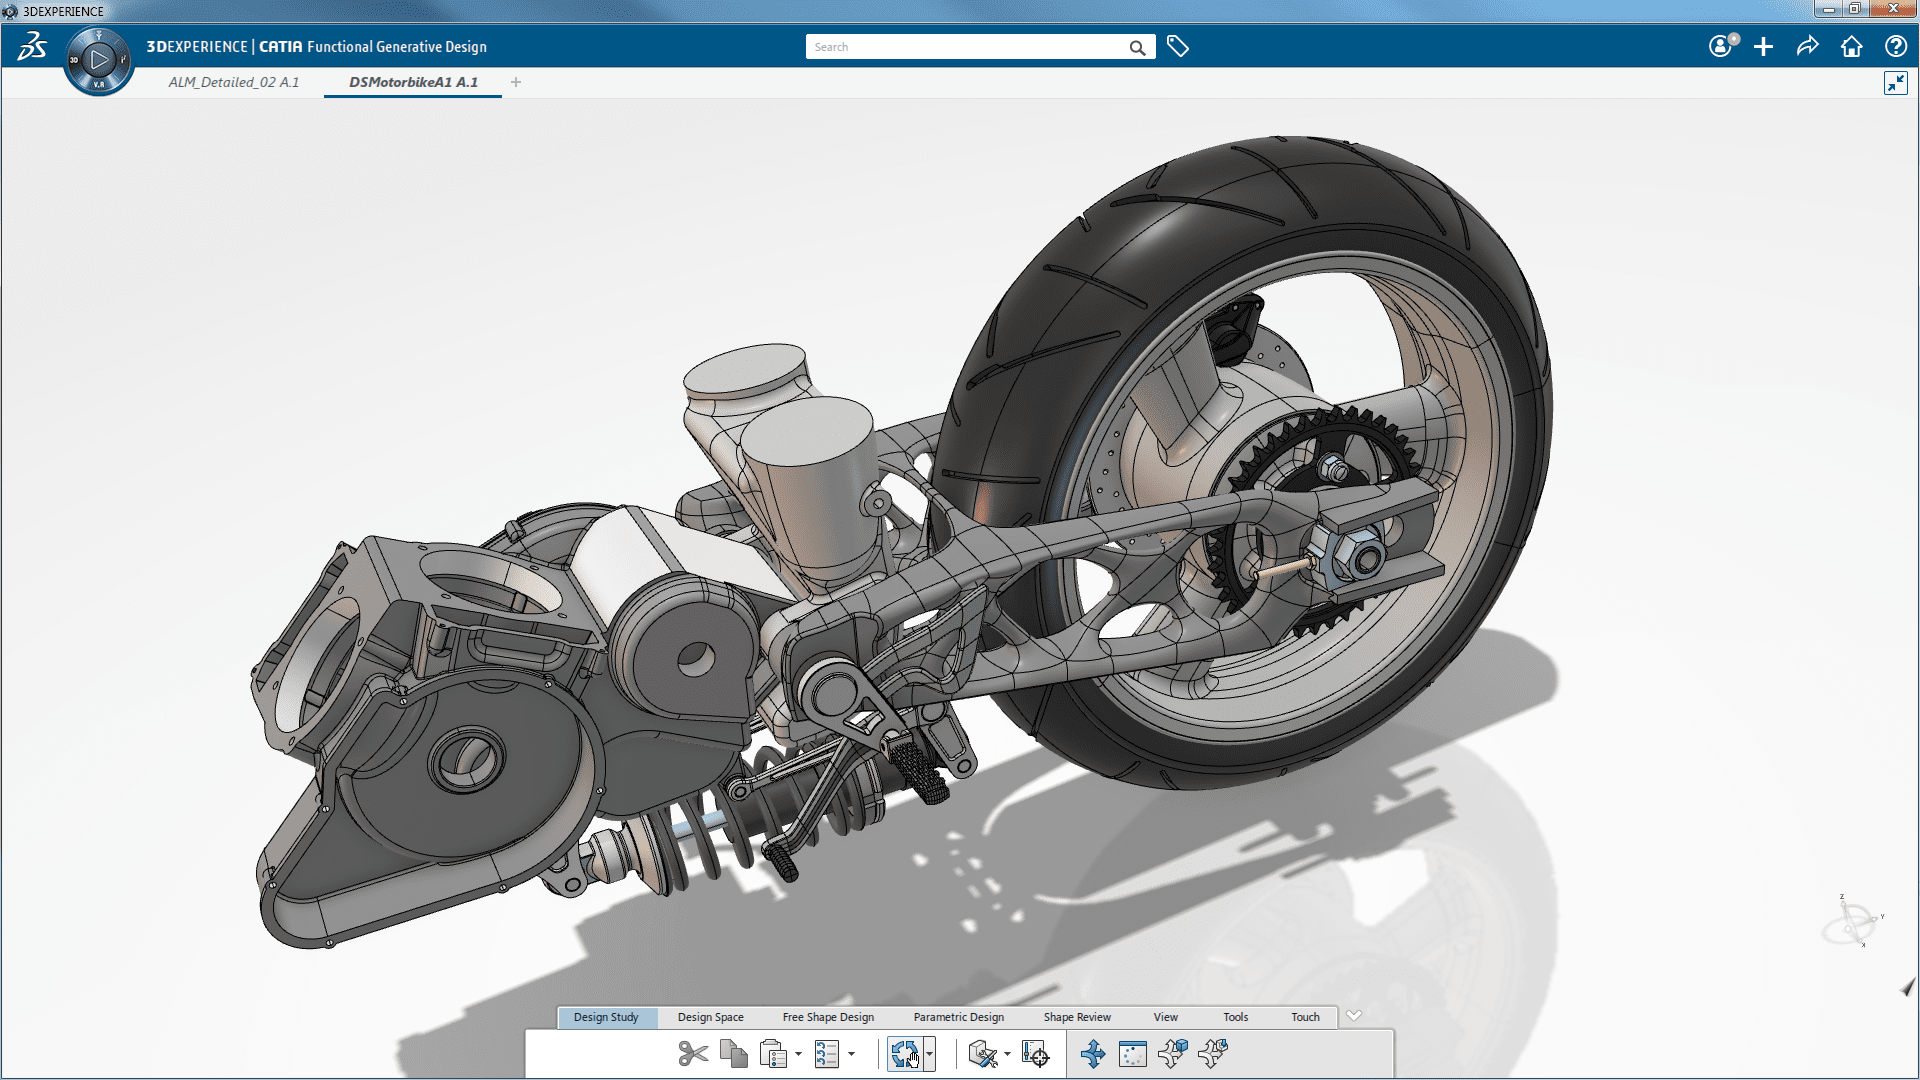Select the move/translate tool icon
Viewport: 1920px width, 1080px height.
point(1089,1054)
